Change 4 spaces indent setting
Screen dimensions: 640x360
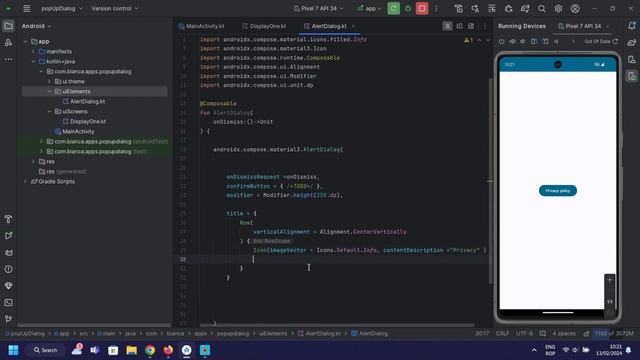[564, 333]
